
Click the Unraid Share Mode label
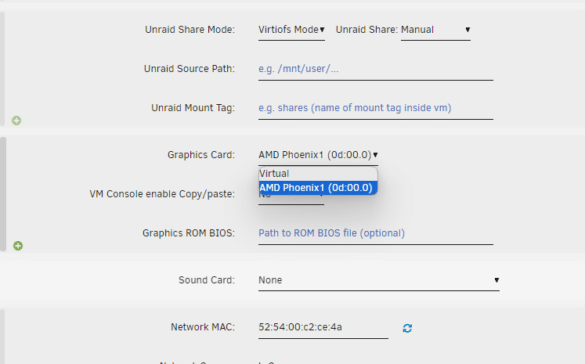point(190,30)
